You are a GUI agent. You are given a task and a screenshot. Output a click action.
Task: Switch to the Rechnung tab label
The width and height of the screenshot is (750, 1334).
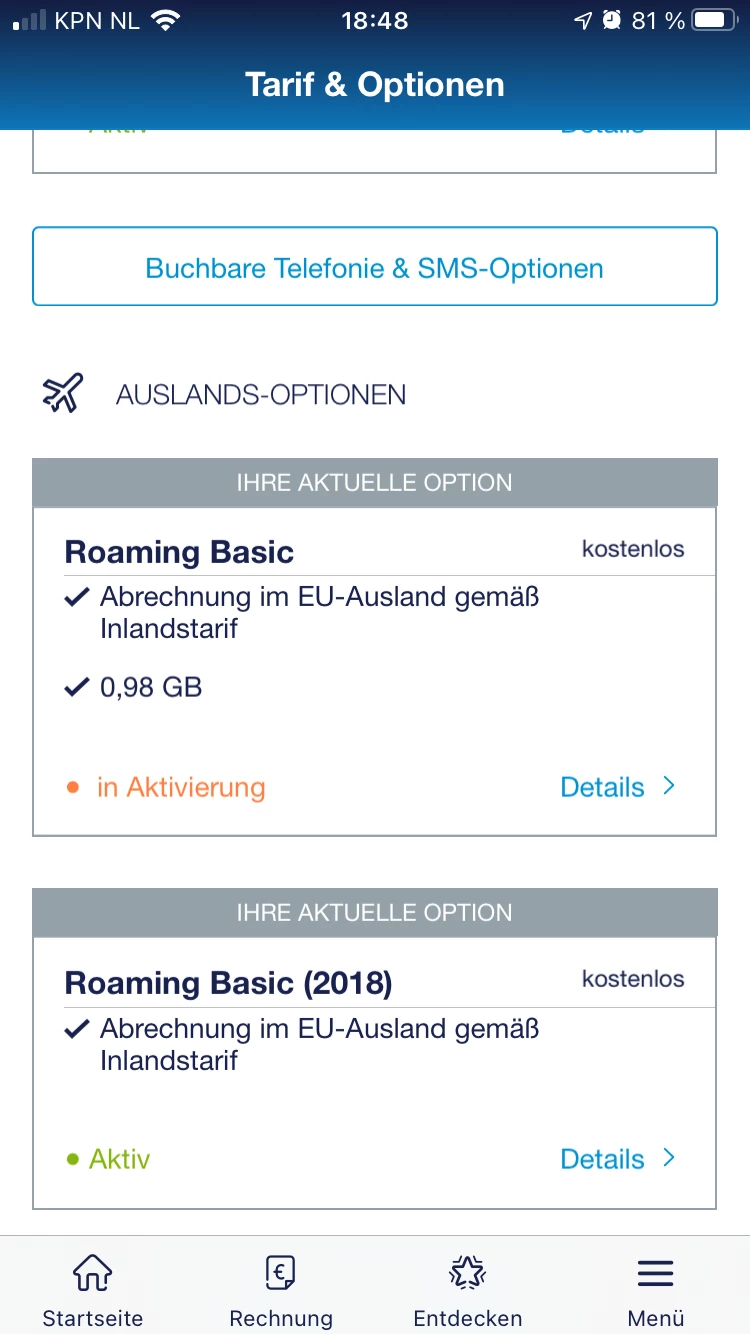(280, 1317)
